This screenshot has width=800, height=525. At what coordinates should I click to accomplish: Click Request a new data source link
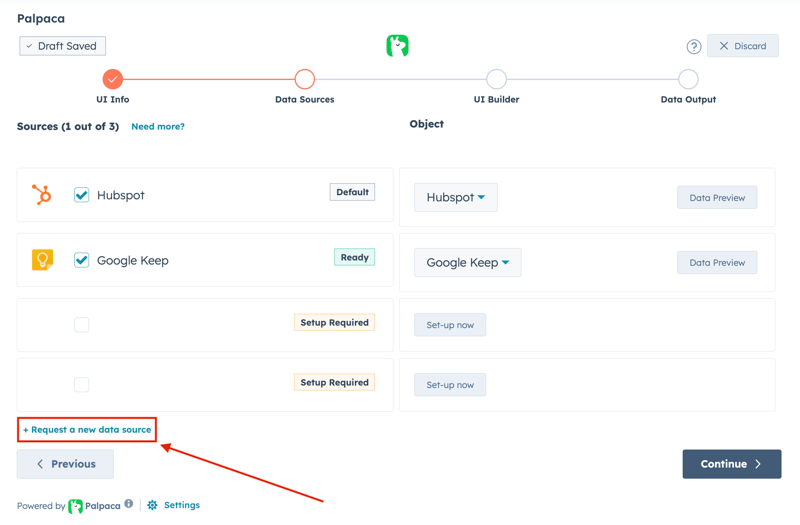point(88,430)
